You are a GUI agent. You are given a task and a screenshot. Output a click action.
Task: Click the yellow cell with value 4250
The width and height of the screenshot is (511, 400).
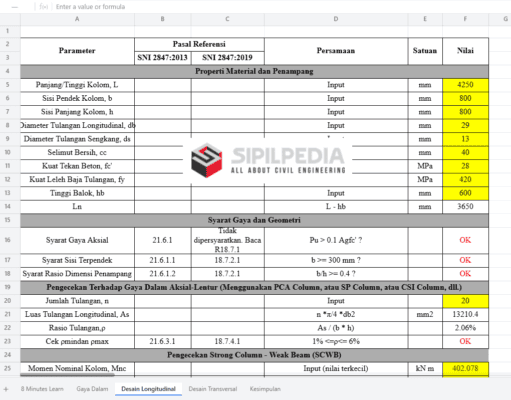465,85
